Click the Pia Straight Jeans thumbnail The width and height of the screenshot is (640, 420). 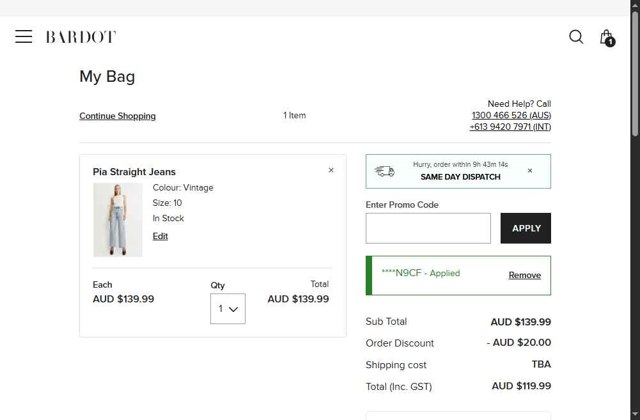point(118,220)
